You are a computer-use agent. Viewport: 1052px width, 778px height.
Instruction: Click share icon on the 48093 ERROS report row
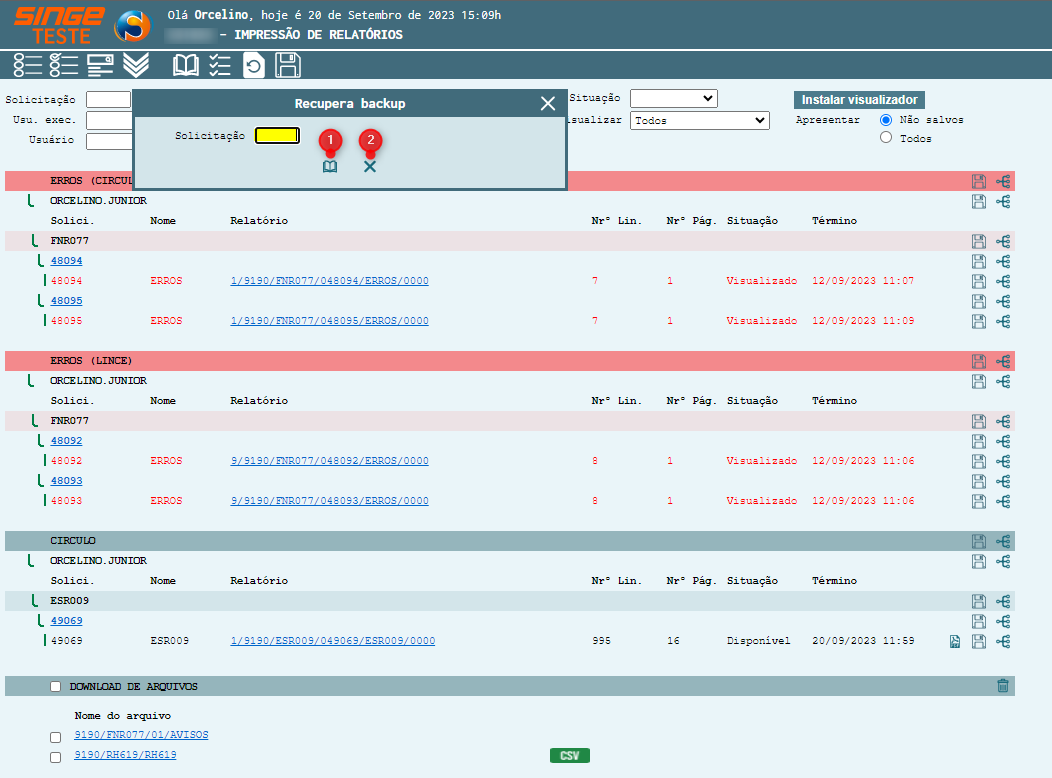point(1003,501)
